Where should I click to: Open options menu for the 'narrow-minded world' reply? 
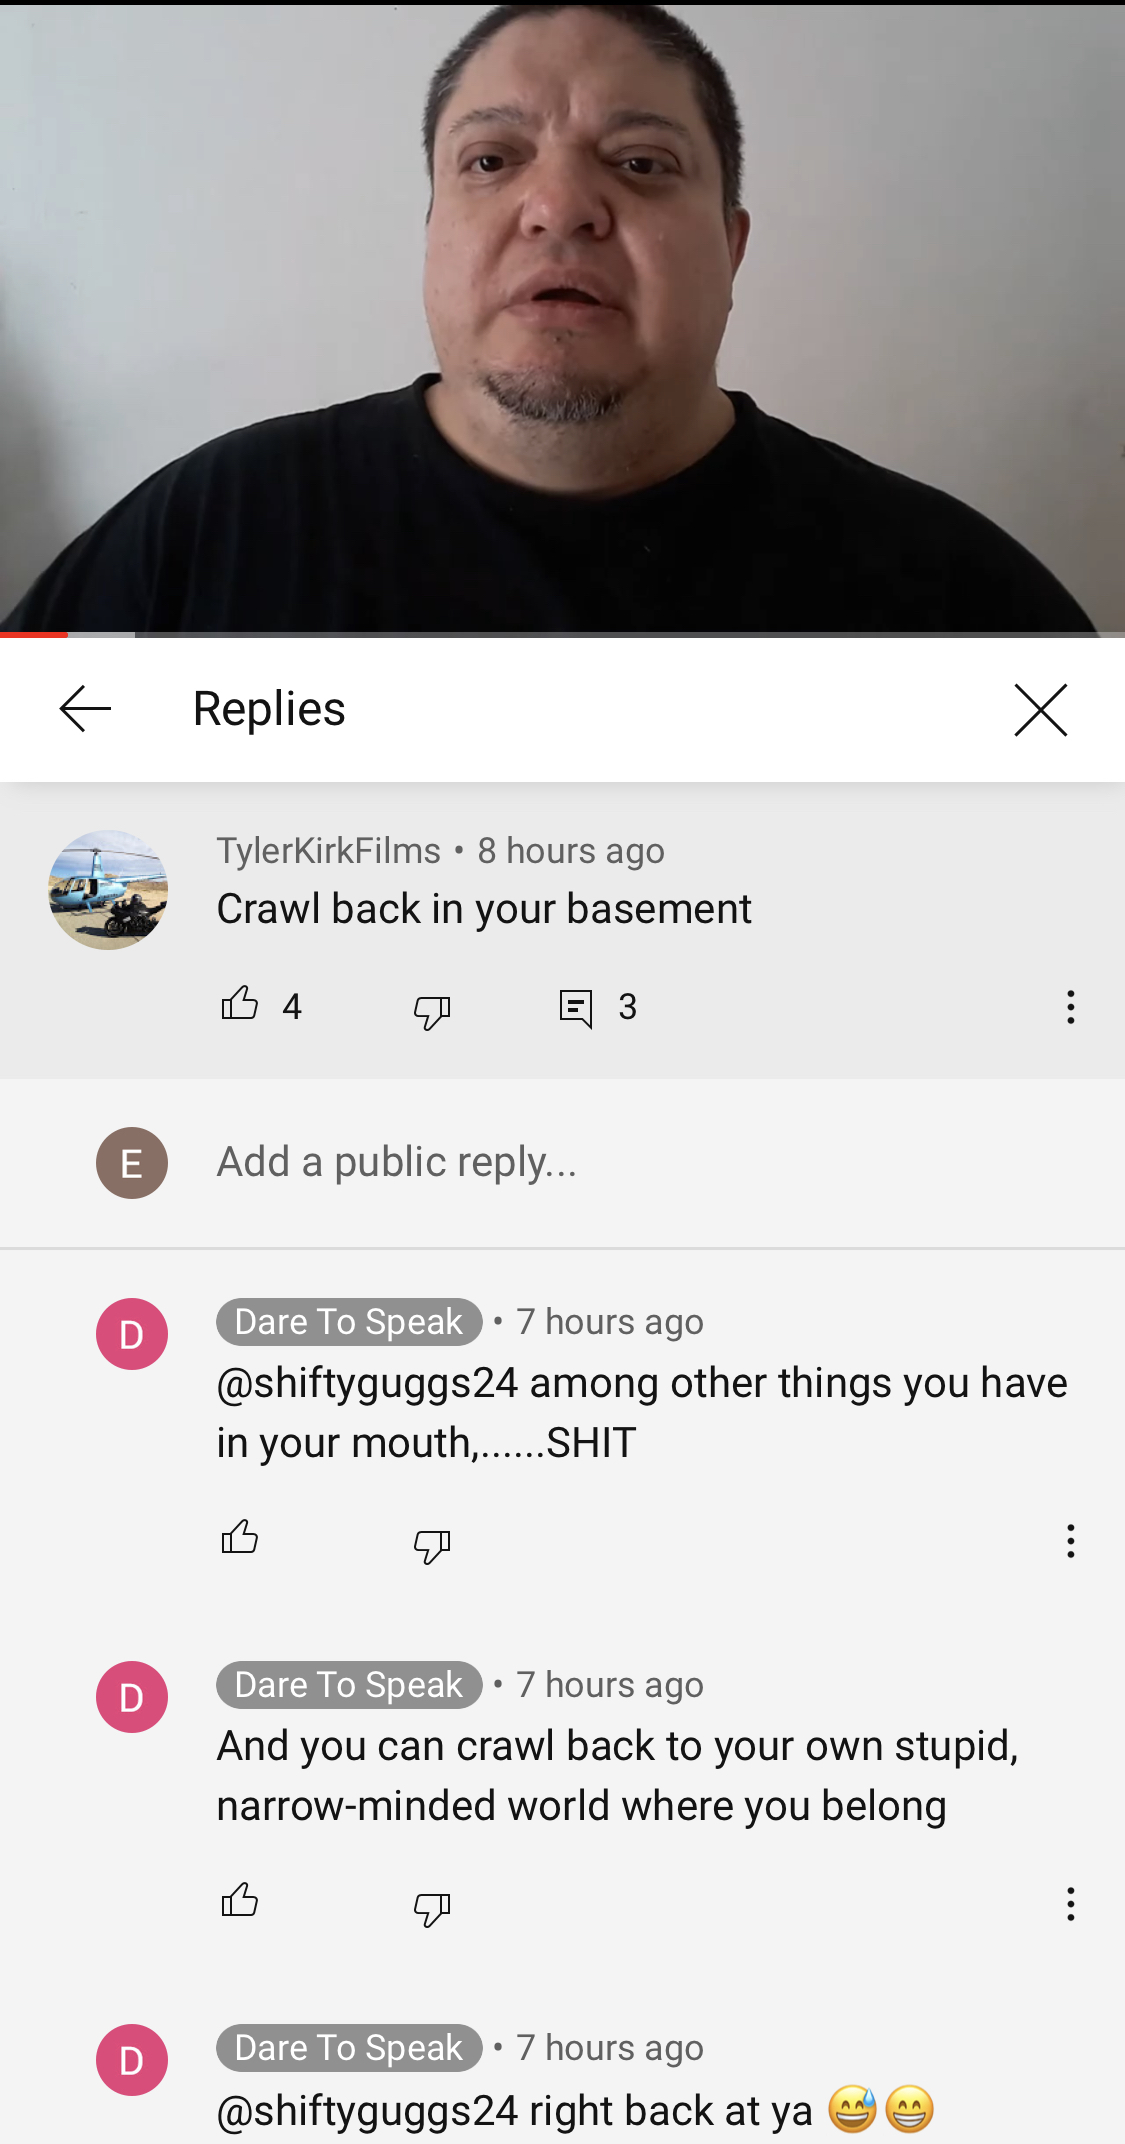pyautogui.click(x=1070, y=1904)
